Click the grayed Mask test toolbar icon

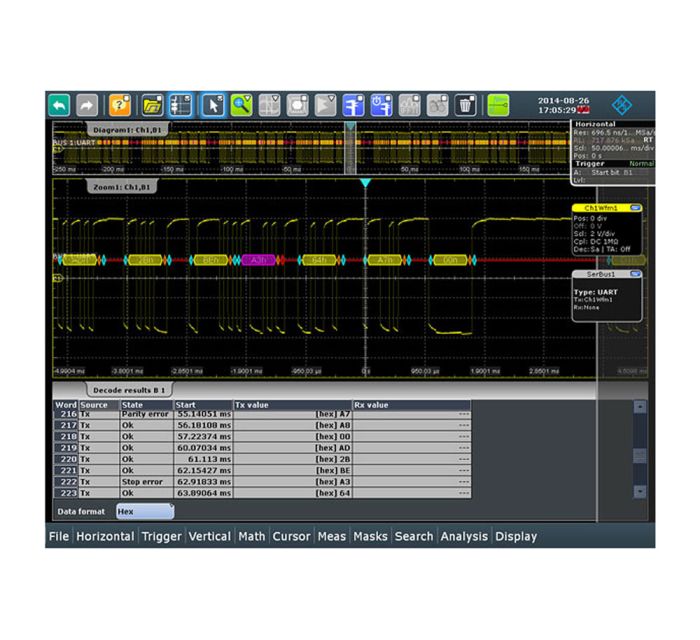pos(297,106)
